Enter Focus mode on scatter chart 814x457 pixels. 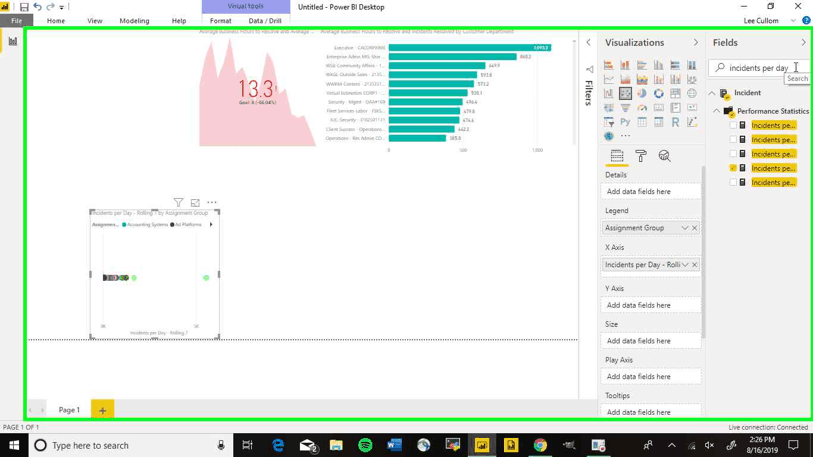195,203
